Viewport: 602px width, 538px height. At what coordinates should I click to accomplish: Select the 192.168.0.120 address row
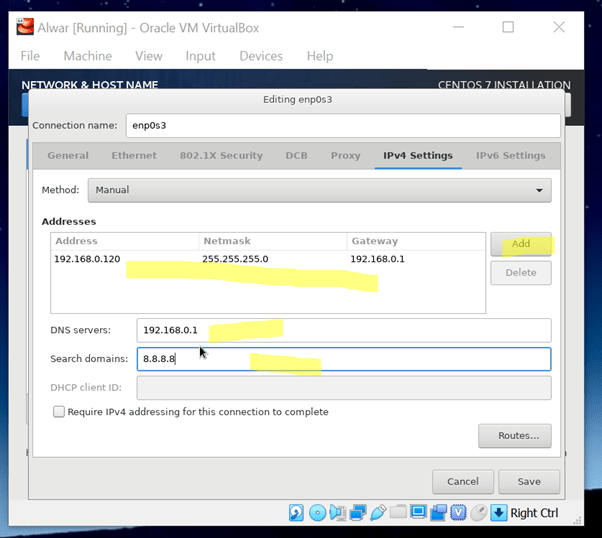(x=88, y=259)
